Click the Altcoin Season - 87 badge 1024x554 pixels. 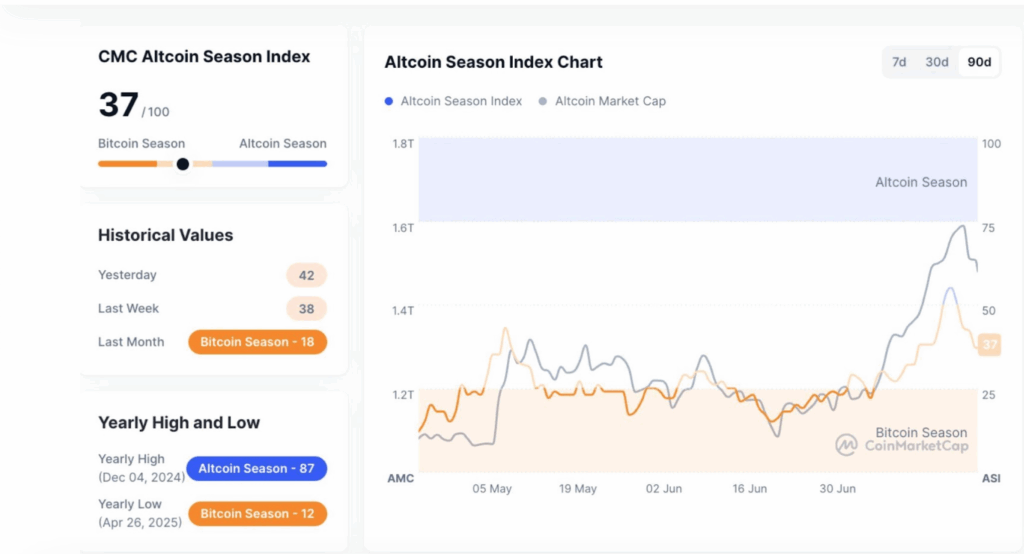257,469
